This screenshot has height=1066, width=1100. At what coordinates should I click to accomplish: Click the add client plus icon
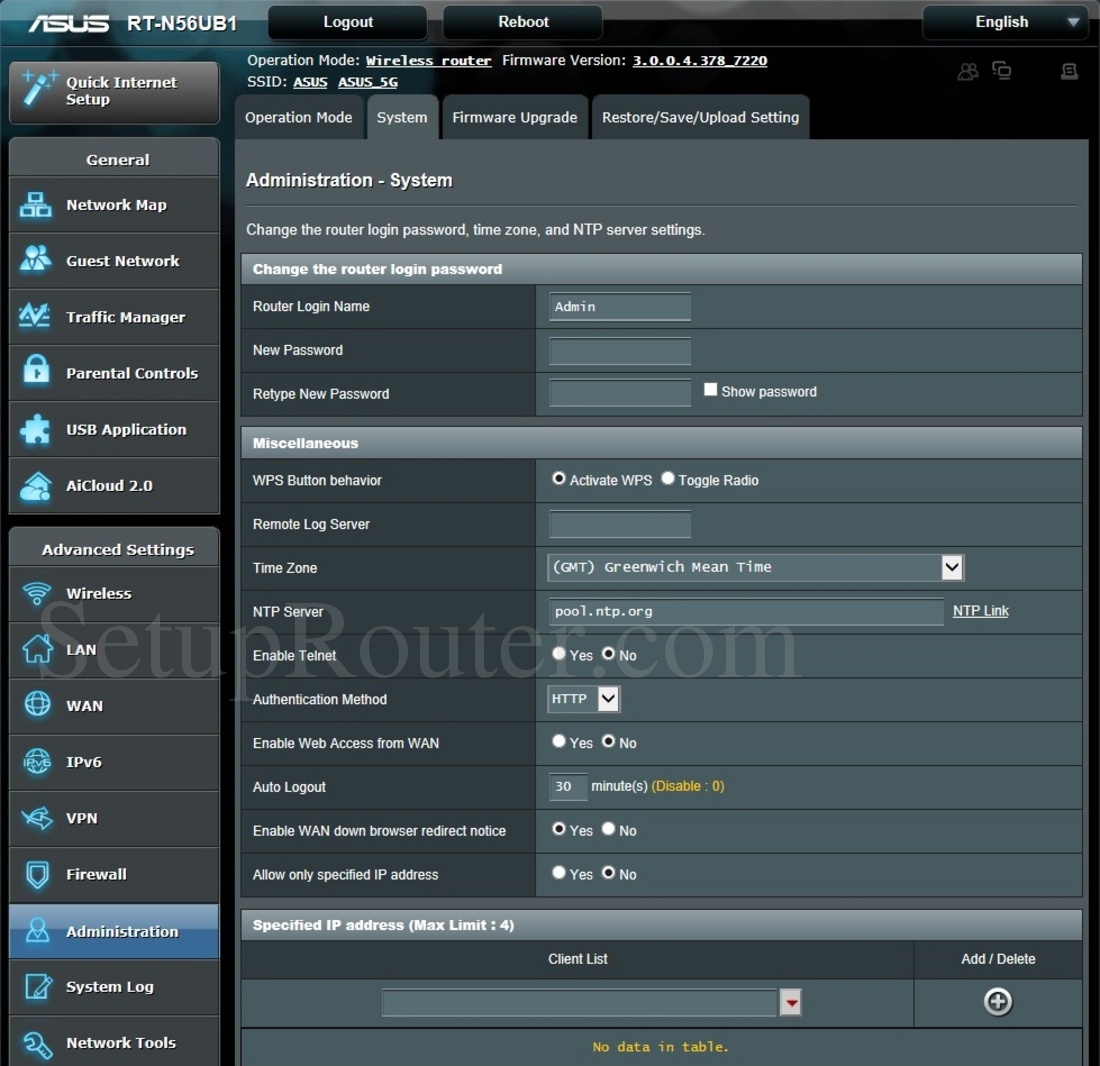click(x=997, y=1001)
